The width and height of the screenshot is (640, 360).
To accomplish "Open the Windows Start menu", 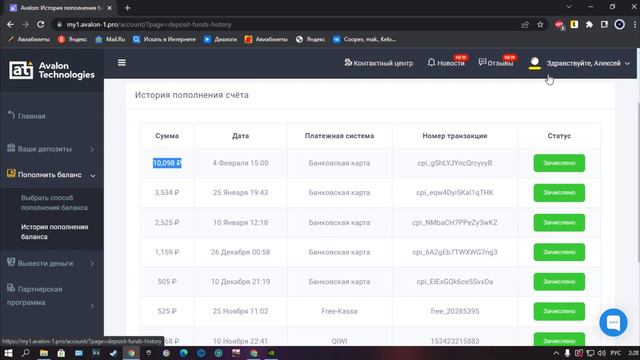I will (8, 353).
